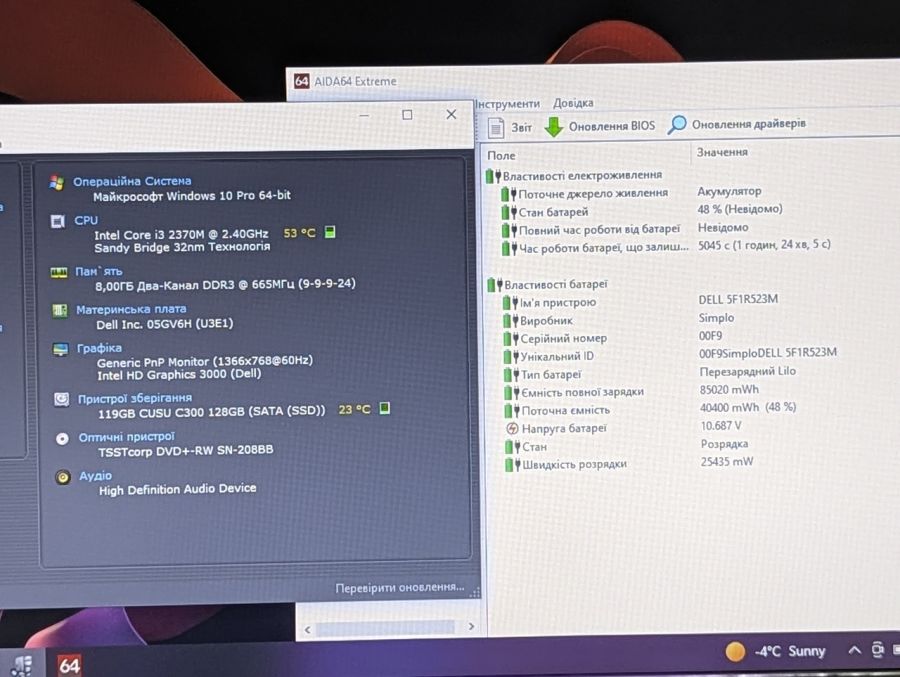Click the AIDA64 Extreme title bar icon

click(x=301, y=81)
